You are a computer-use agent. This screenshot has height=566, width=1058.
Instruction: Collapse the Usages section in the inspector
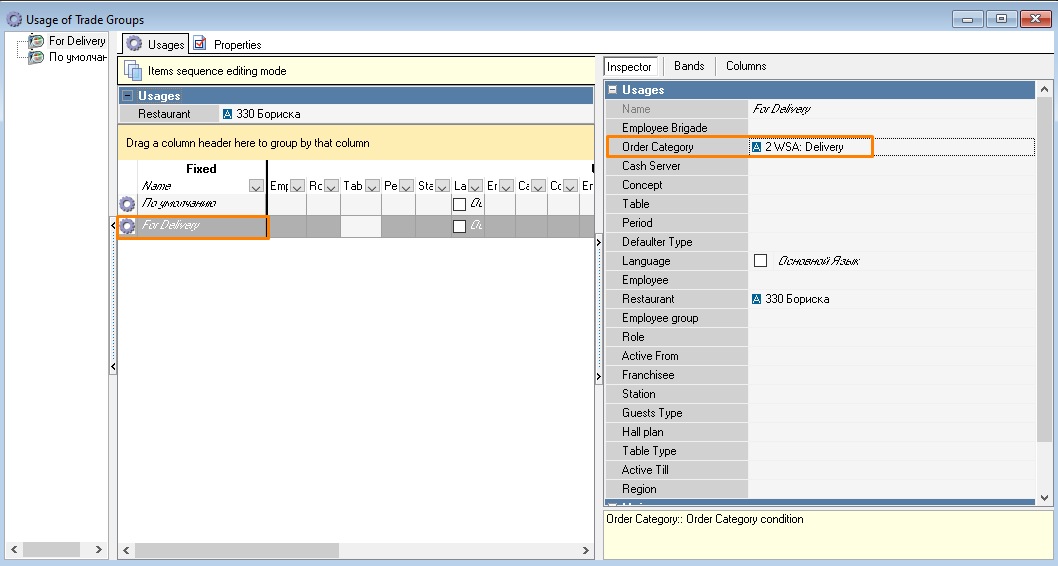click(x=612, y=90)
